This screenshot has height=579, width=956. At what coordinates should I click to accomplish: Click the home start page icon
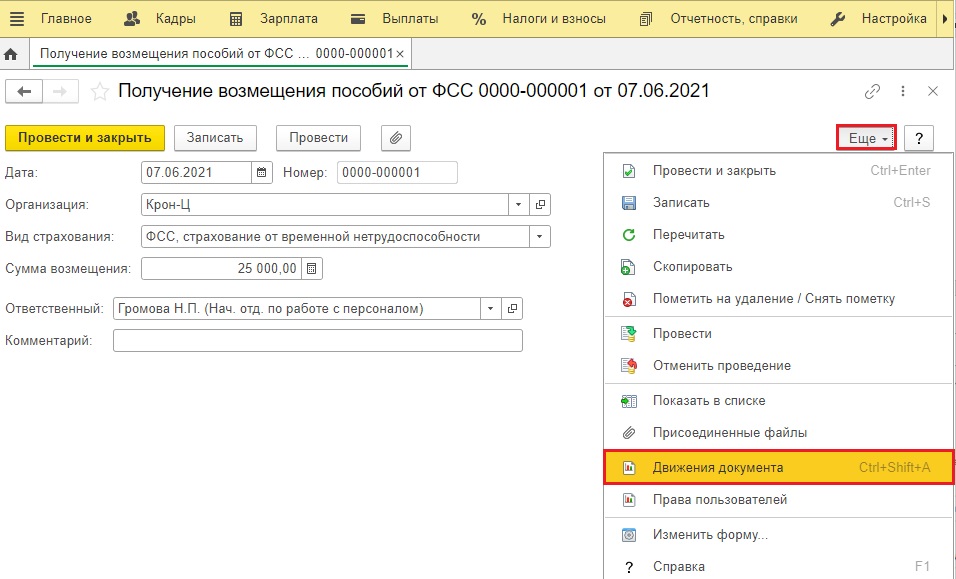11,53
